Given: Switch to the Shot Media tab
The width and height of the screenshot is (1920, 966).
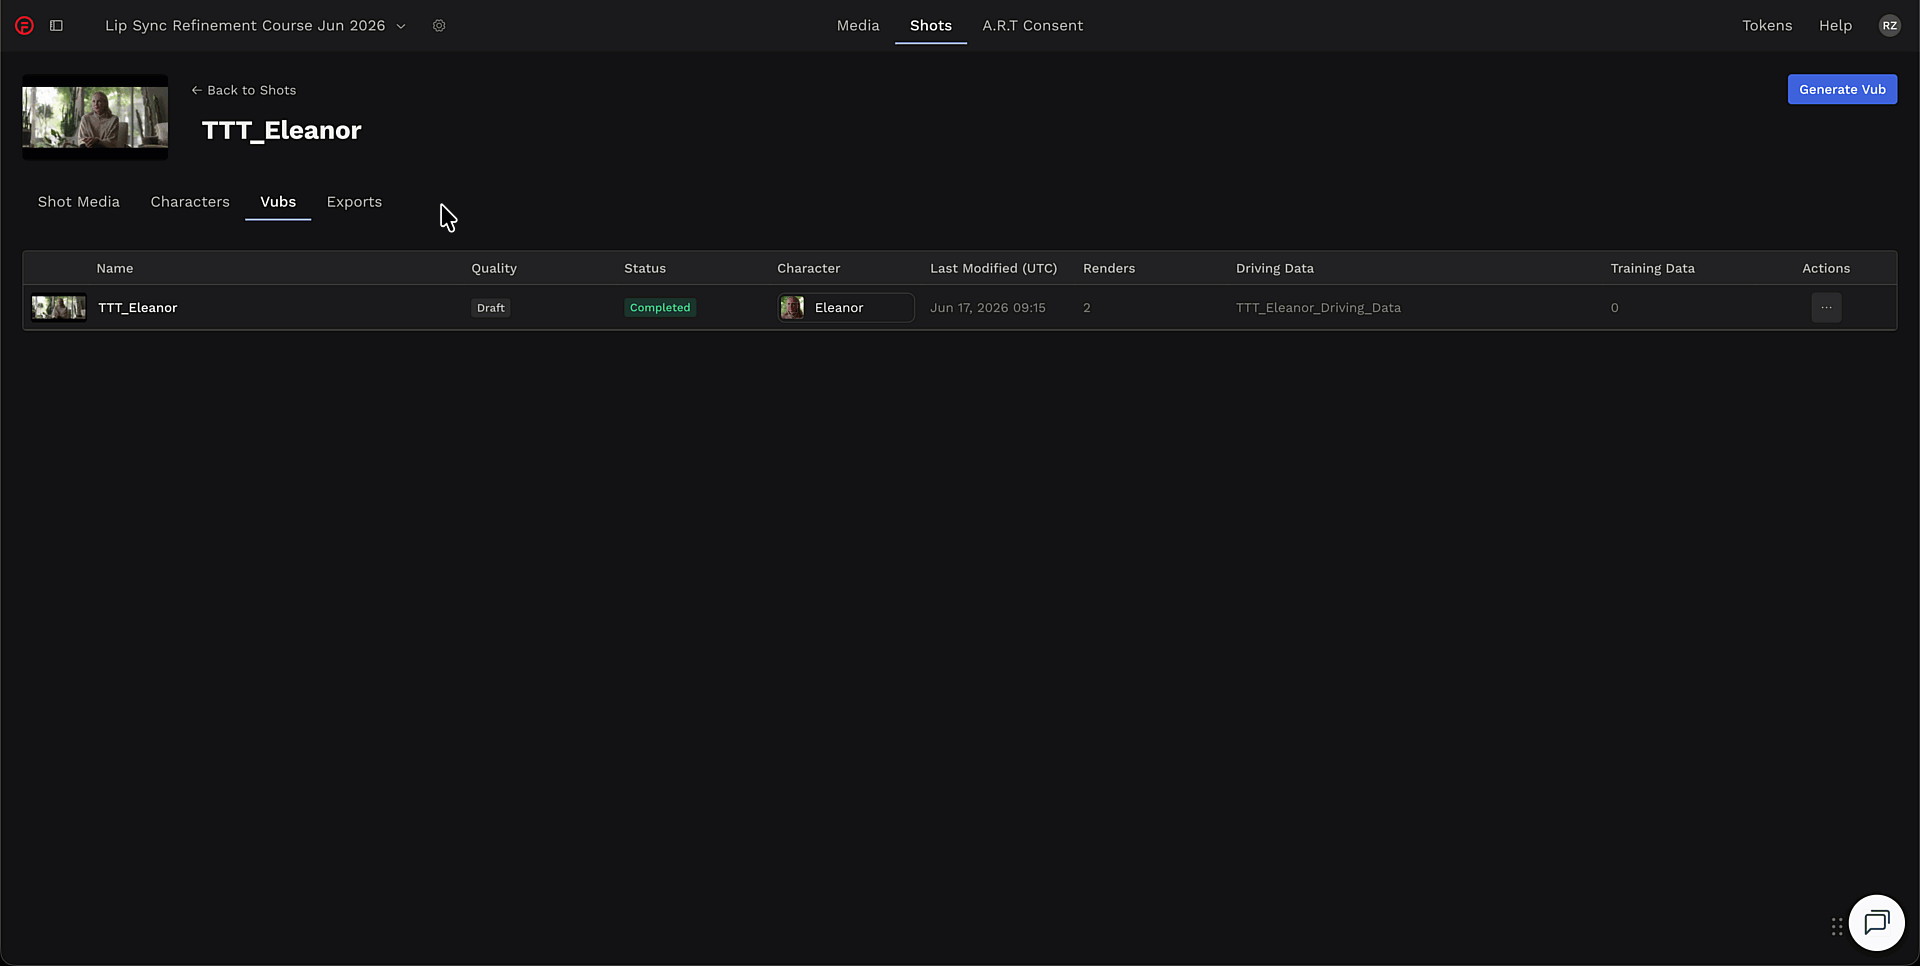Looking at the screenshot, I should click(79, 202).
